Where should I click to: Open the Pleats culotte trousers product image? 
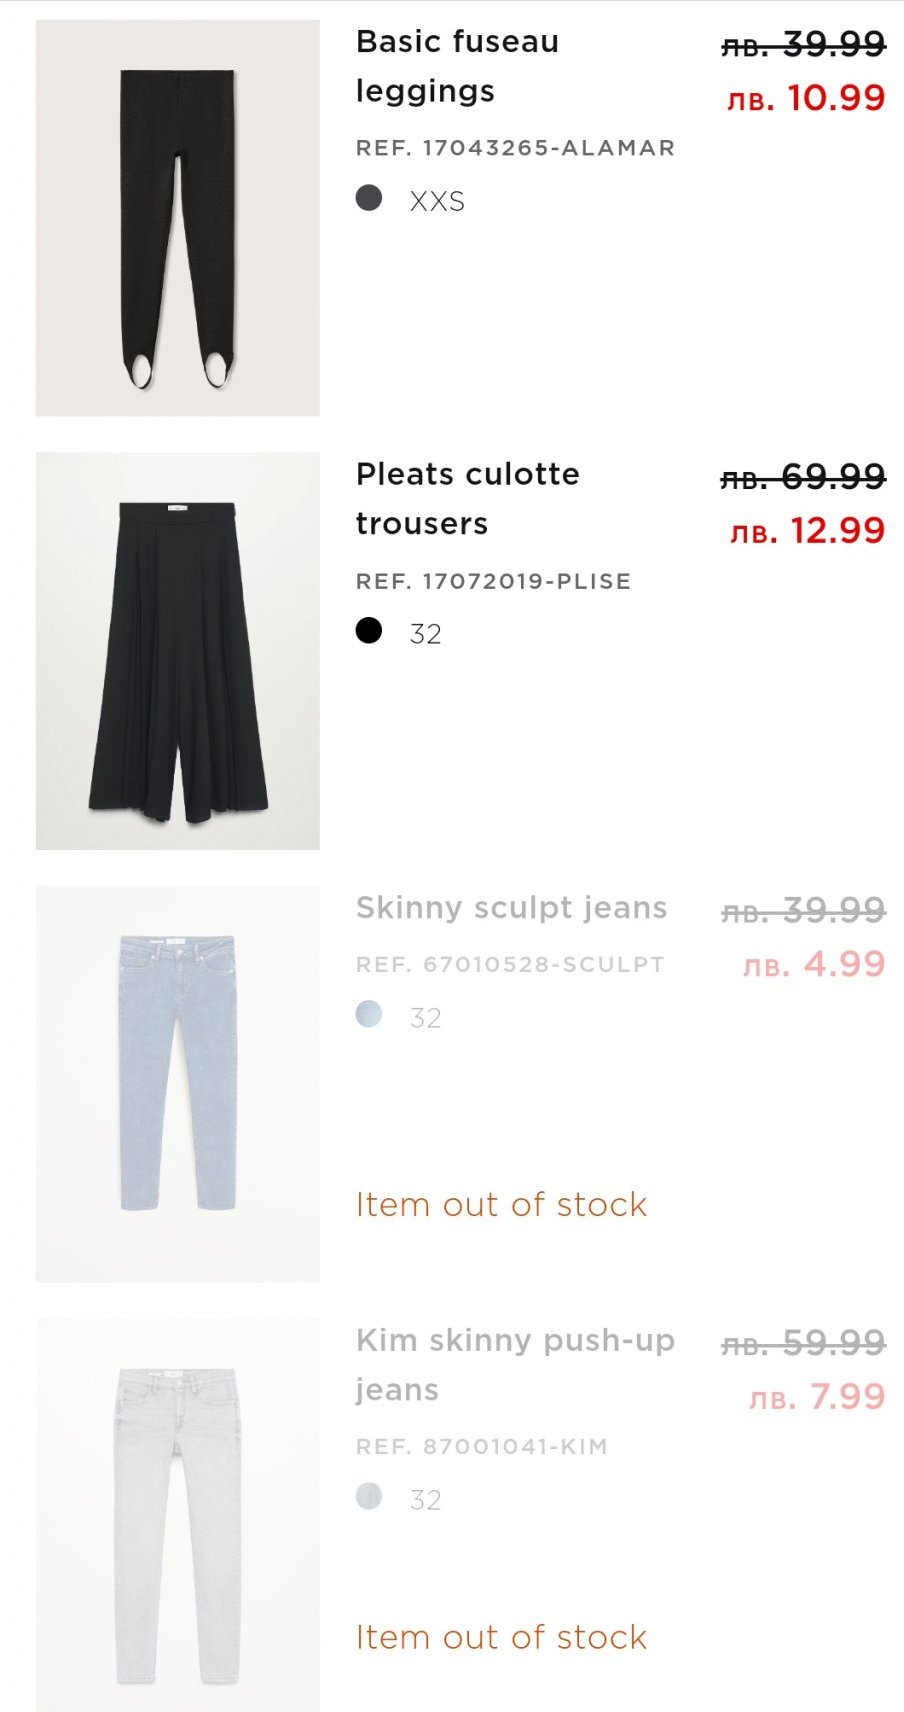178,651
